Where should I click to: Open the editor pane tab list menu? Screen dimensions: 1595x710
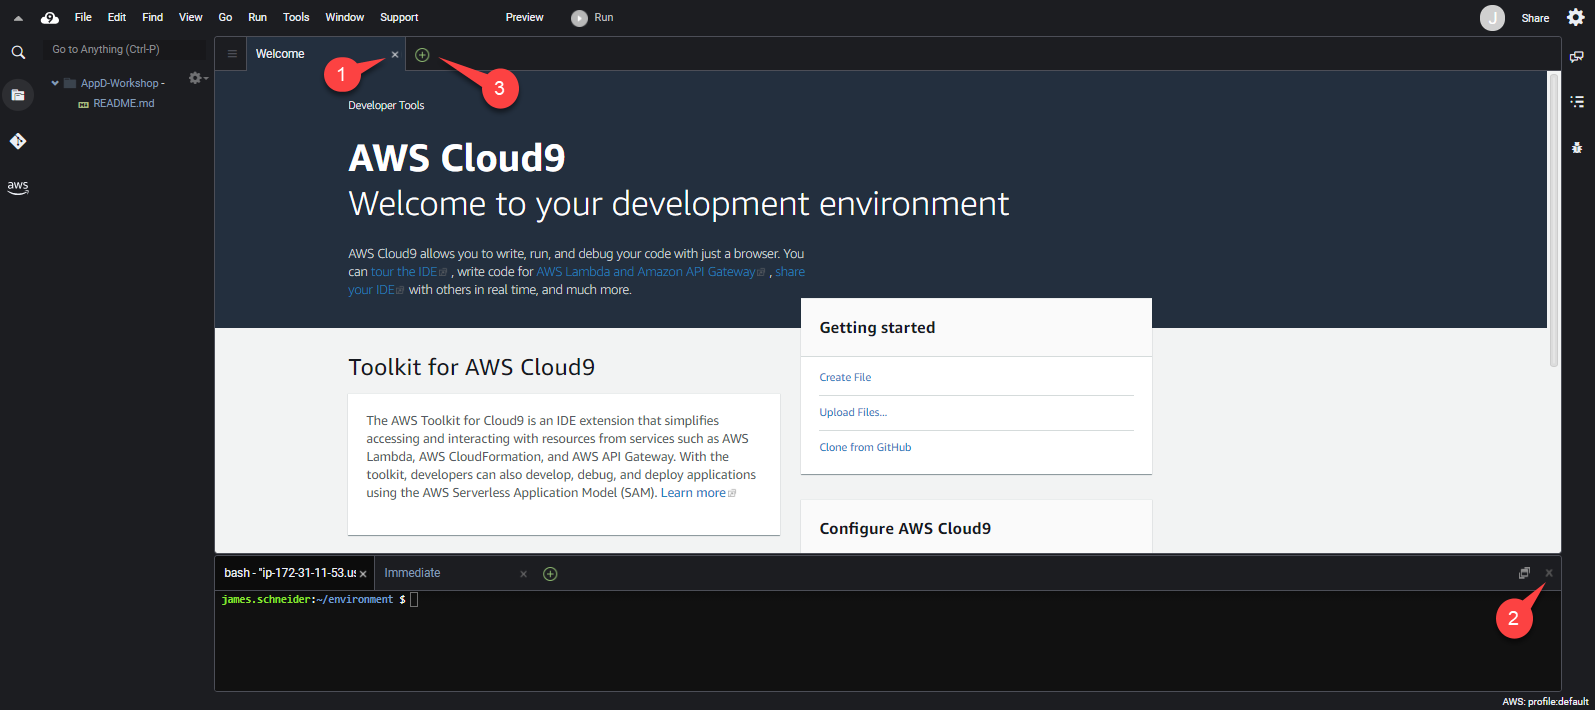click(232, 54)
